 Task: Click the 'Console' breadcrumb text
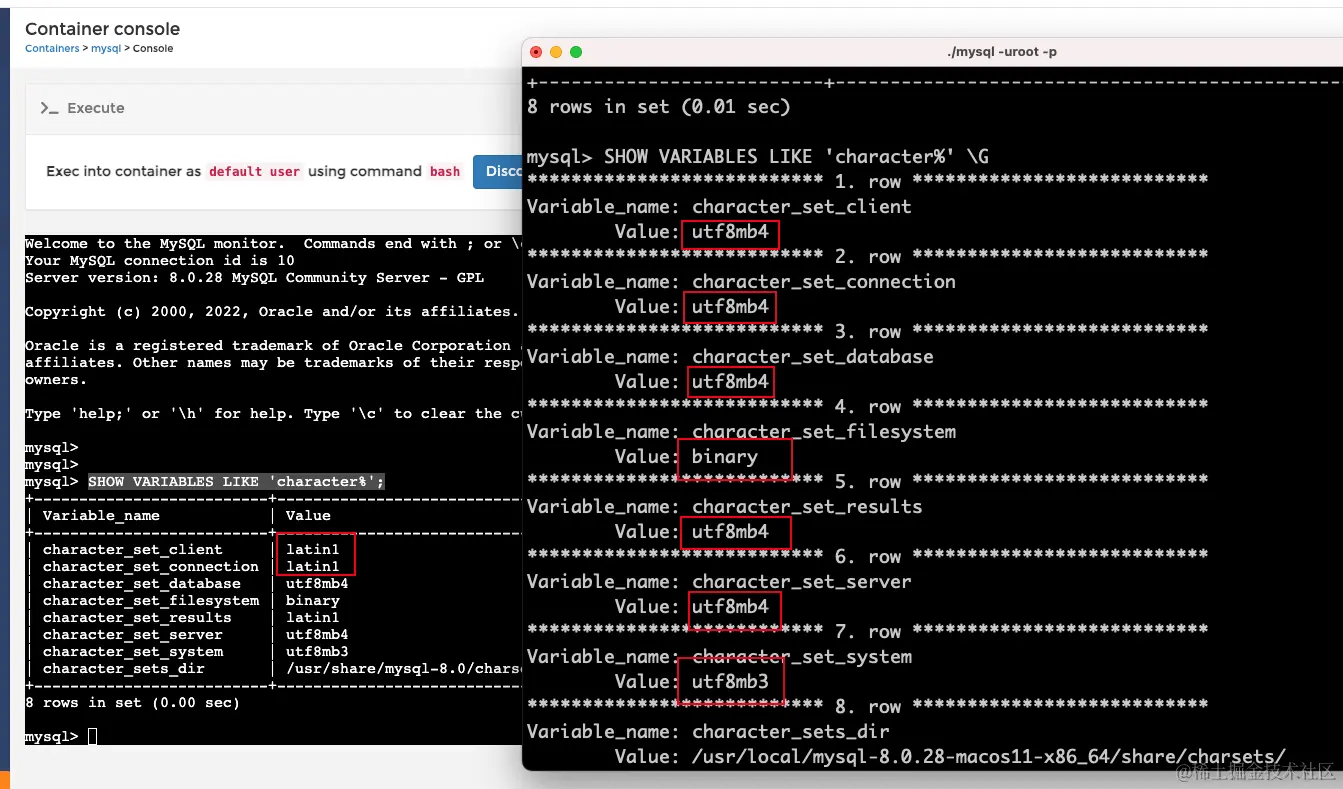[x=153, y=48]
